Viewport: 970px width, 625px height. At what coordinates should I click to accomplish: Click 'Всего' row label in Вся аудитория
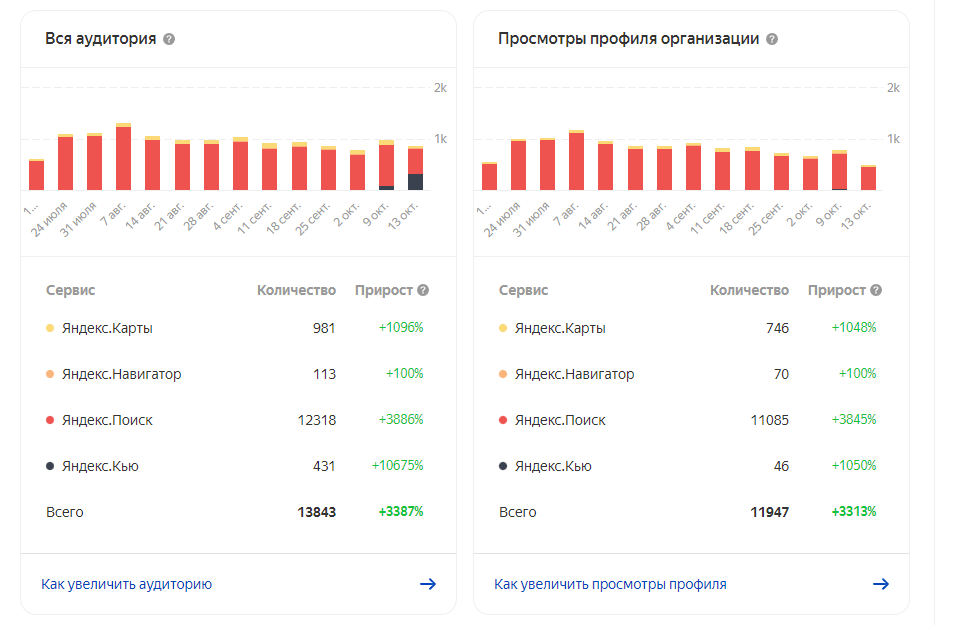[x=64, y=512]
